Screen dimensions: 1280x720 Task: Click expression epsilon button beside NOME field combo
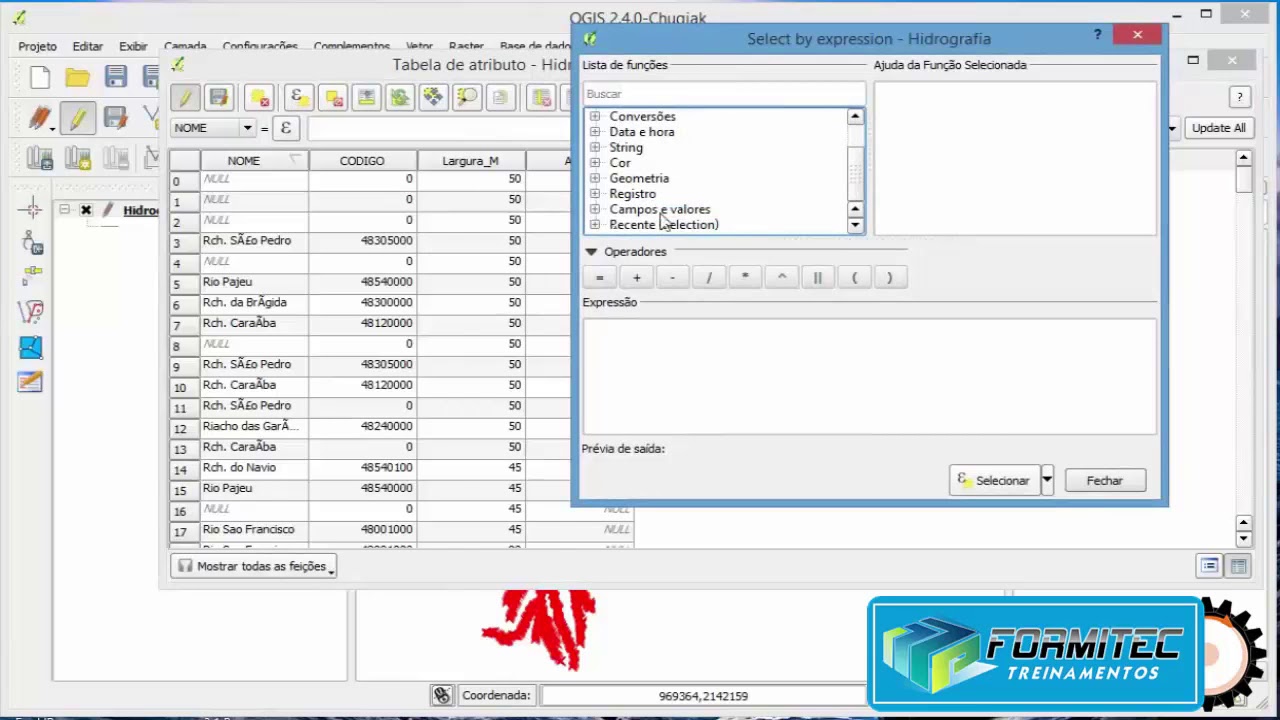pyautogui.click(x=286, y=128)
